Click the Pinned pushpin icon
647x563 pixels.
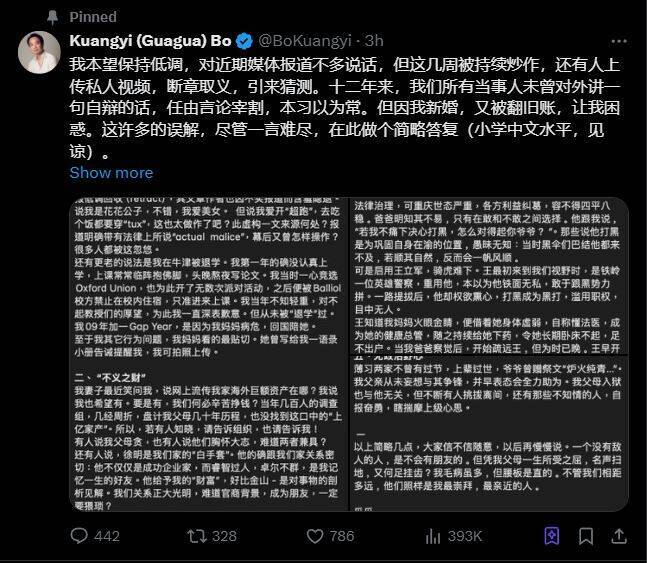[52, 17]
